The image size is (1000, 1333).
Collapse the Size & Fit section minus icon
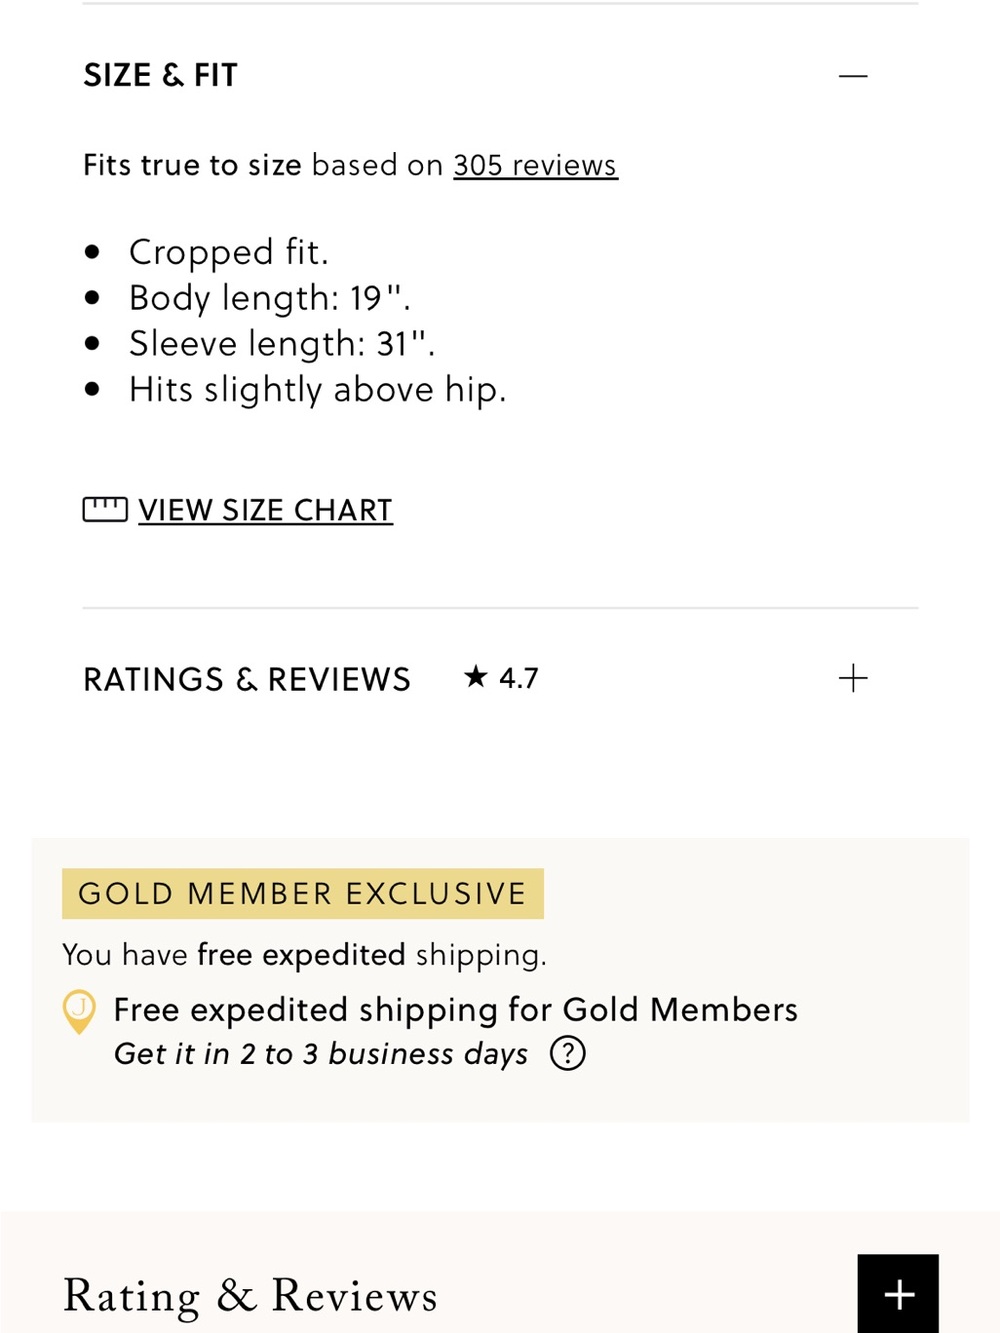click(853, 76)
